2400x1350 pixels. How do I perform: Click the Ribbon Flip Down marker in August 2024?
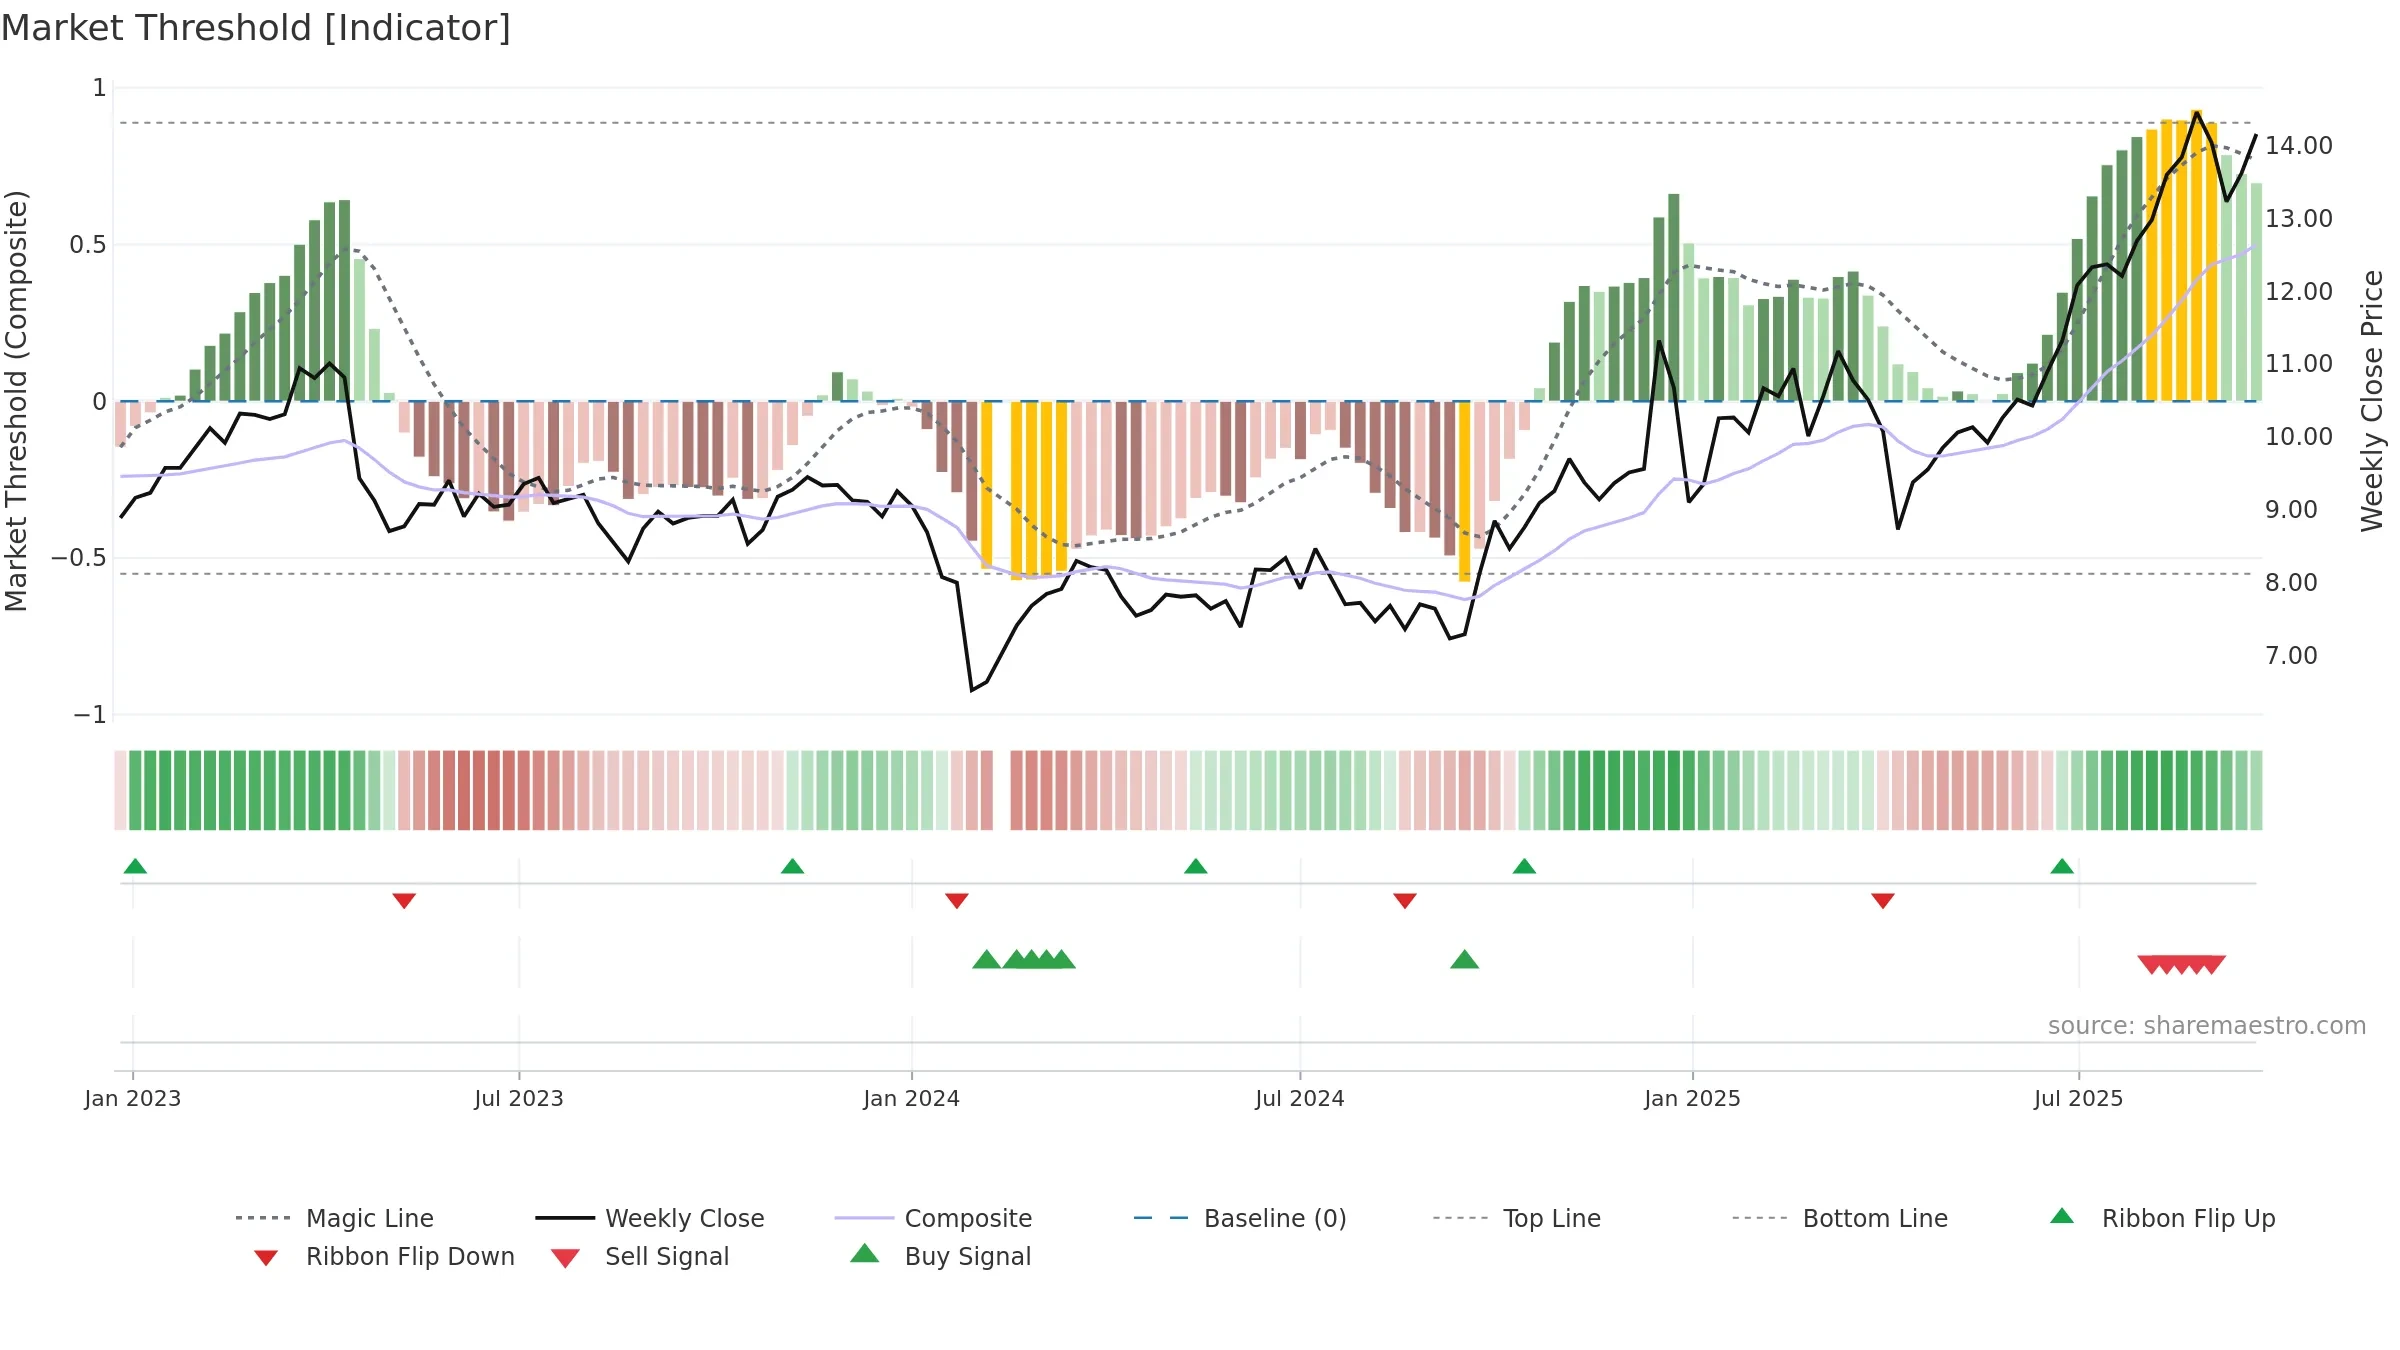[1405, 901]
